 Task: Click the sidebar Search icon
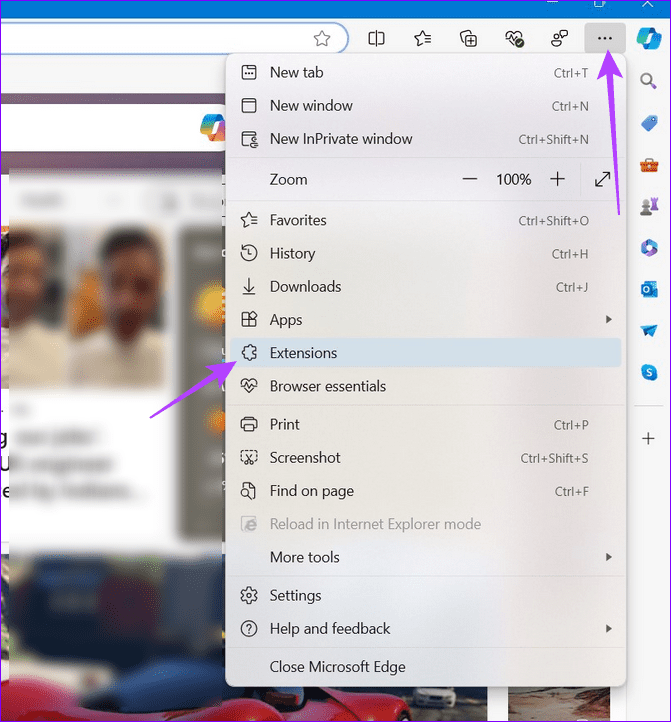tap(648, 81)
